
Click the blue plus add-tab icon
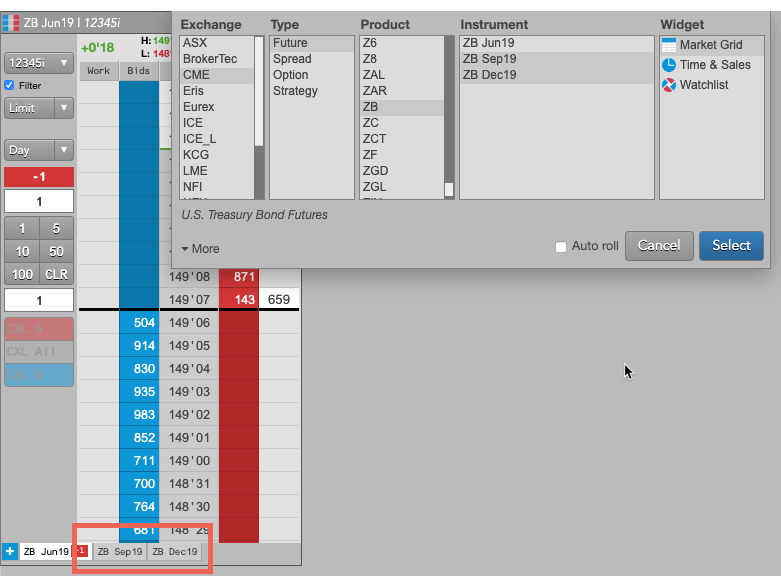point(9,551)
